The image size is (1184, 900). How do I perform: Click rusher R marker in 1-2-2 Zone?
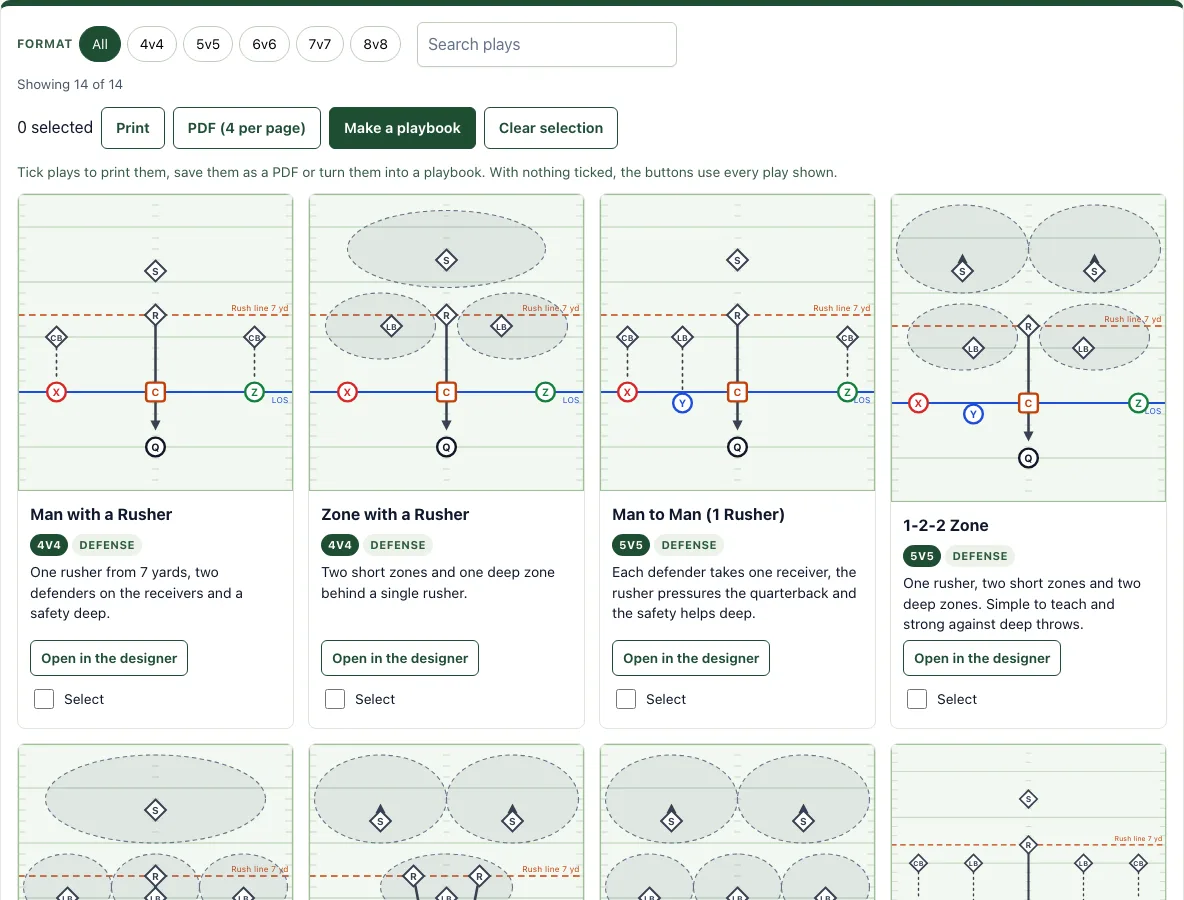pos(1028,326)
